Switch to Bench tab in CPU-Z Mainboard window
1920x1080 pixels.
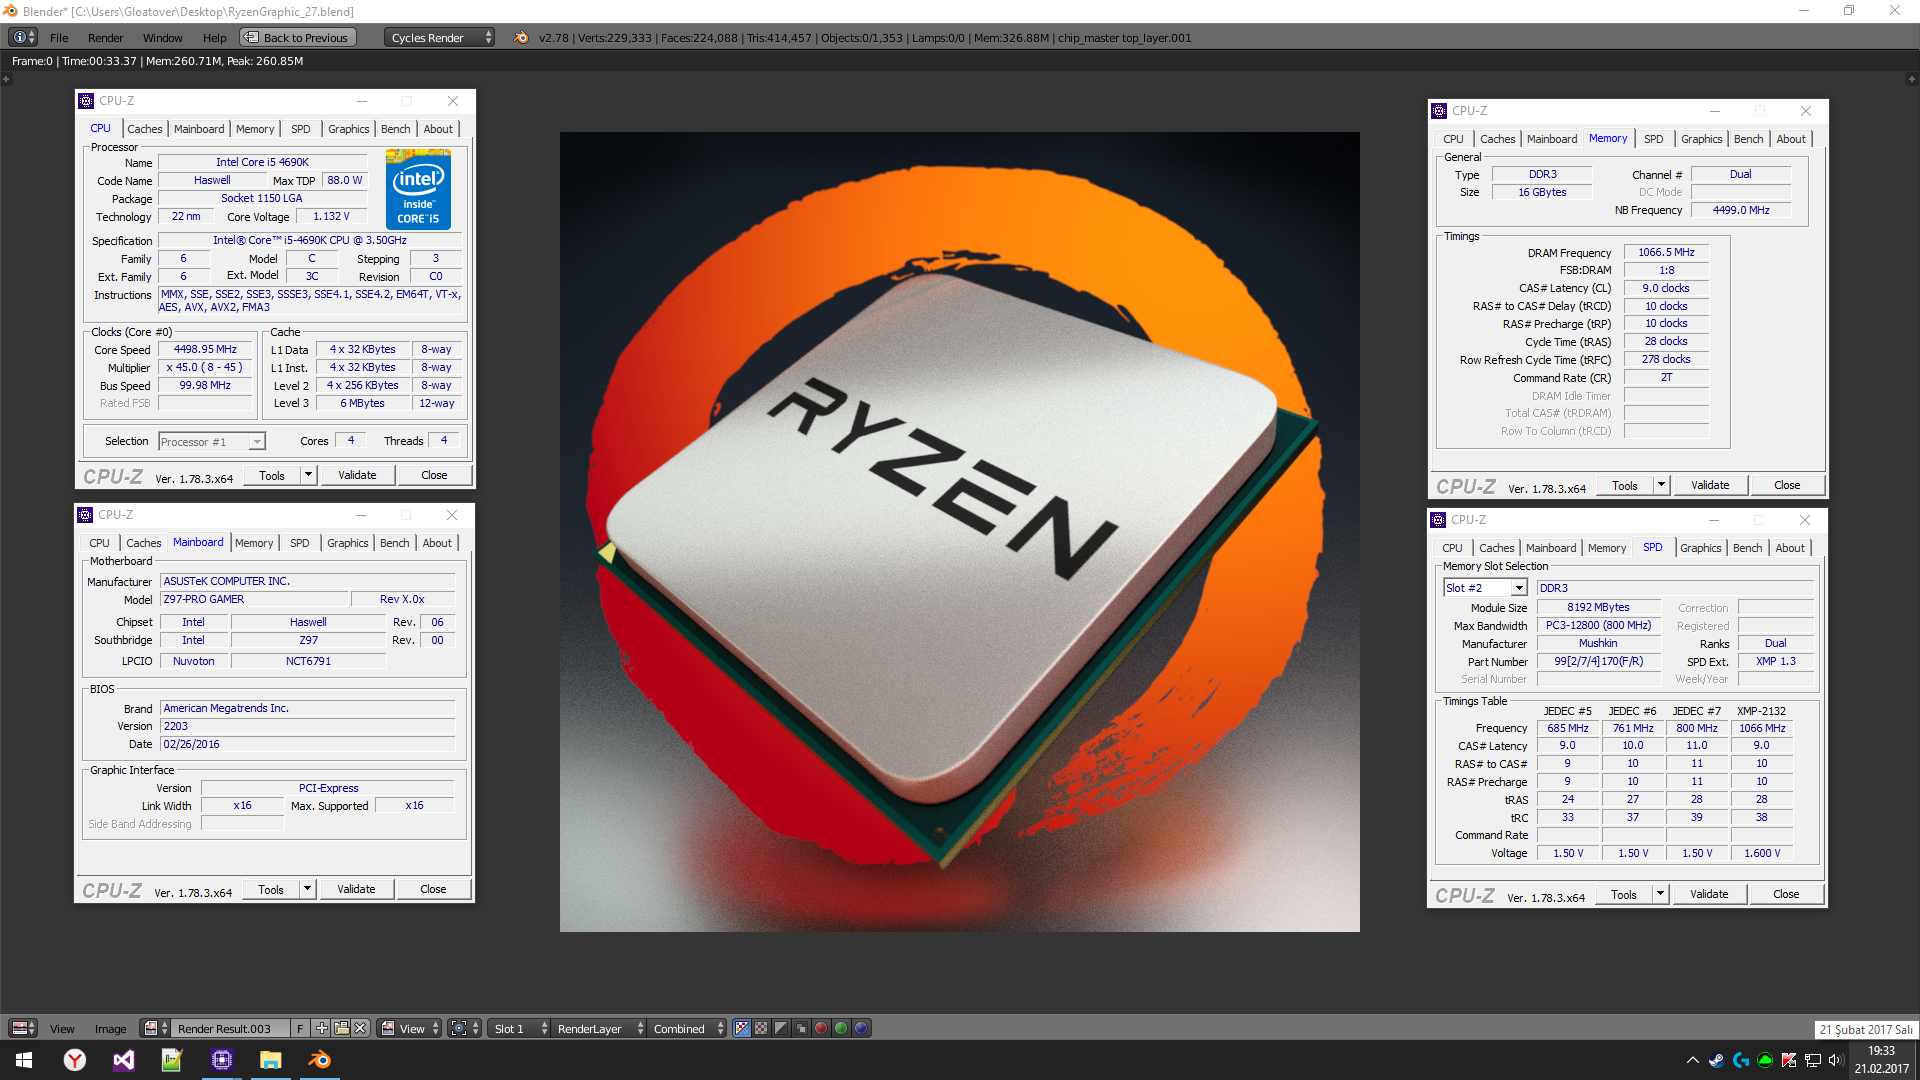[x=394, y=543]
